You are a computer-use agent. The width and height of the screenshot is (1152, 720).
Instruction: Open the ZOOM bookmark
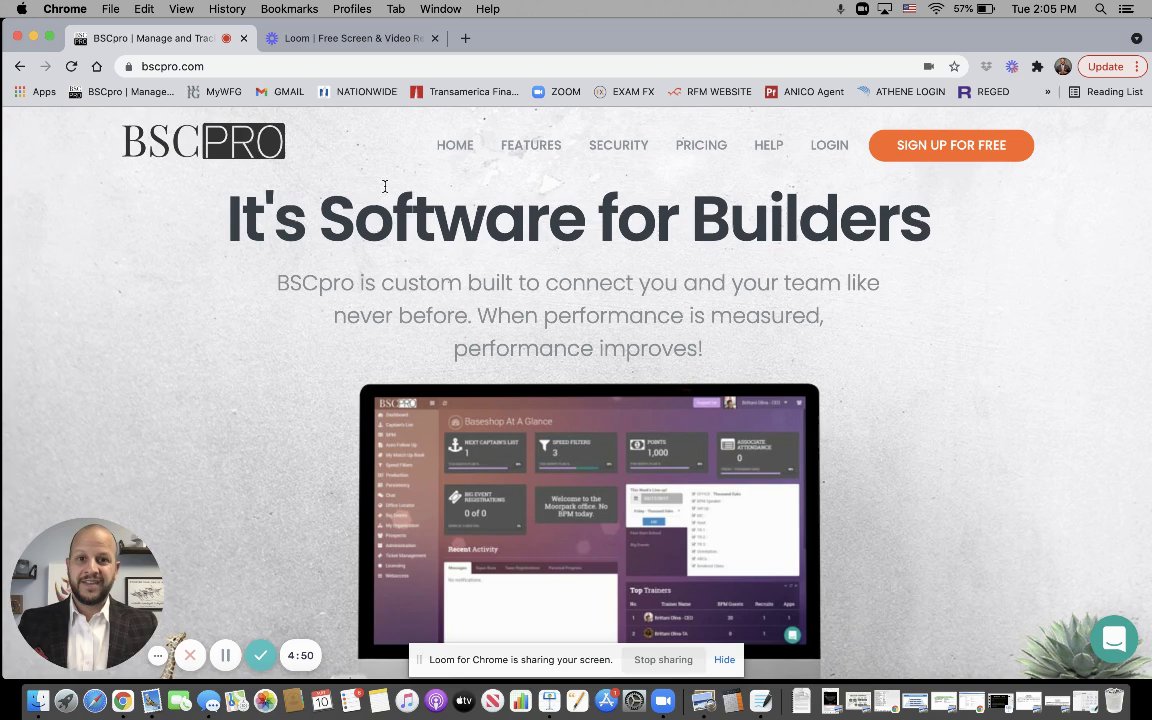click(x=556, y=92)
